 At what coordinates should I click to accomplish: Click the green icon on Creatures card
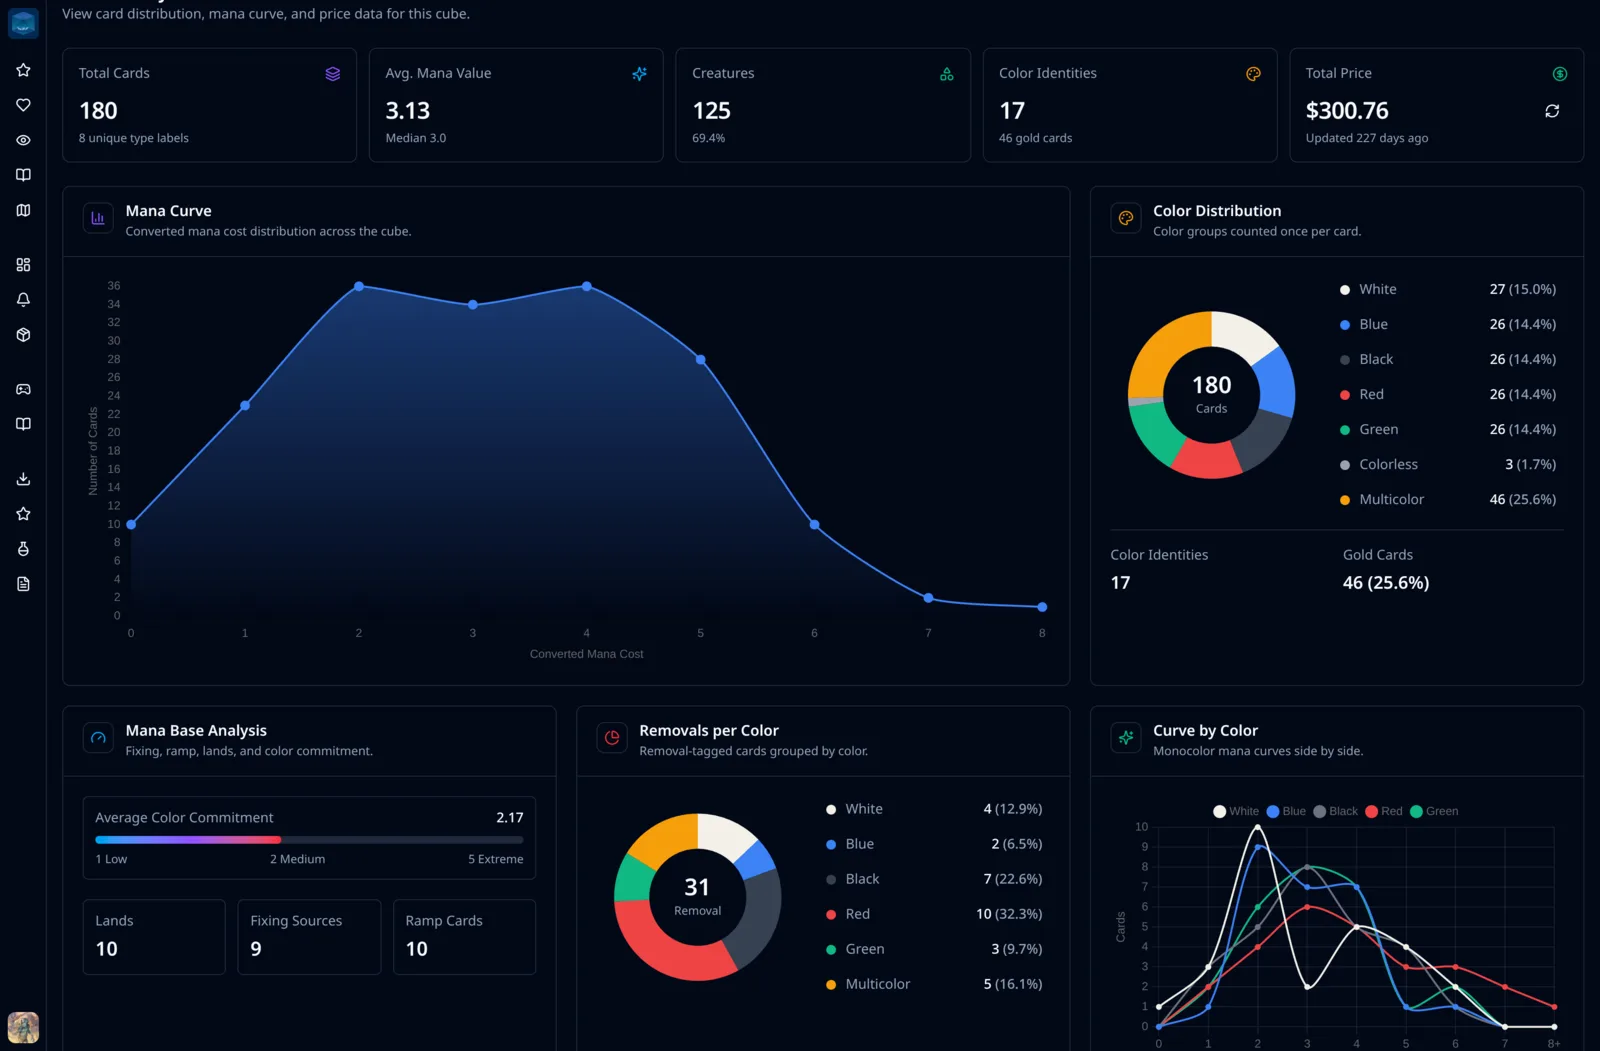tap(947, 74)
